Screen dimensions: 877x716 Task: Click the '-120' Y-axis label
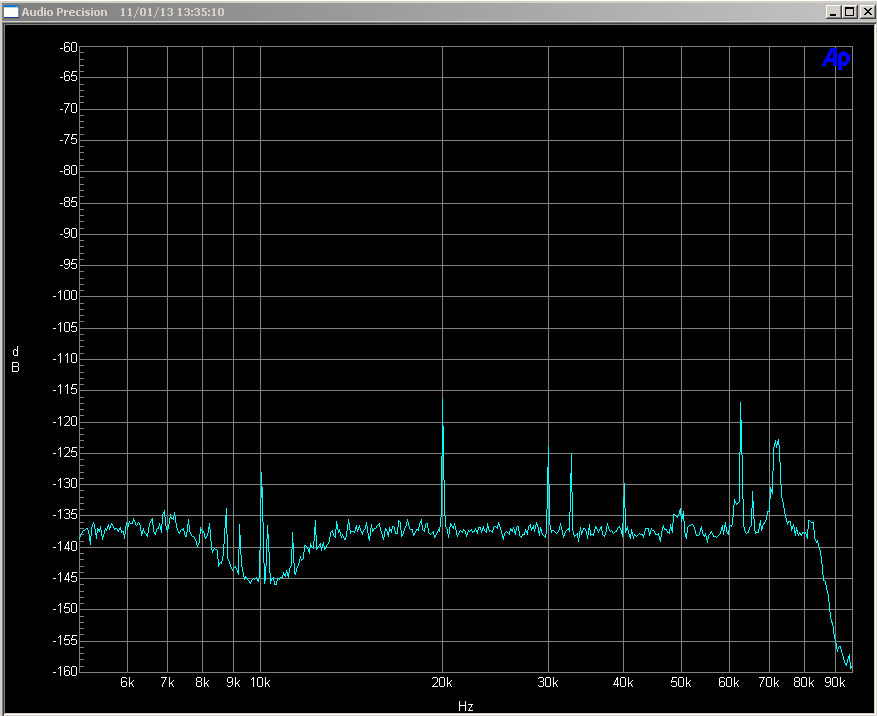[x=65, y=422]
